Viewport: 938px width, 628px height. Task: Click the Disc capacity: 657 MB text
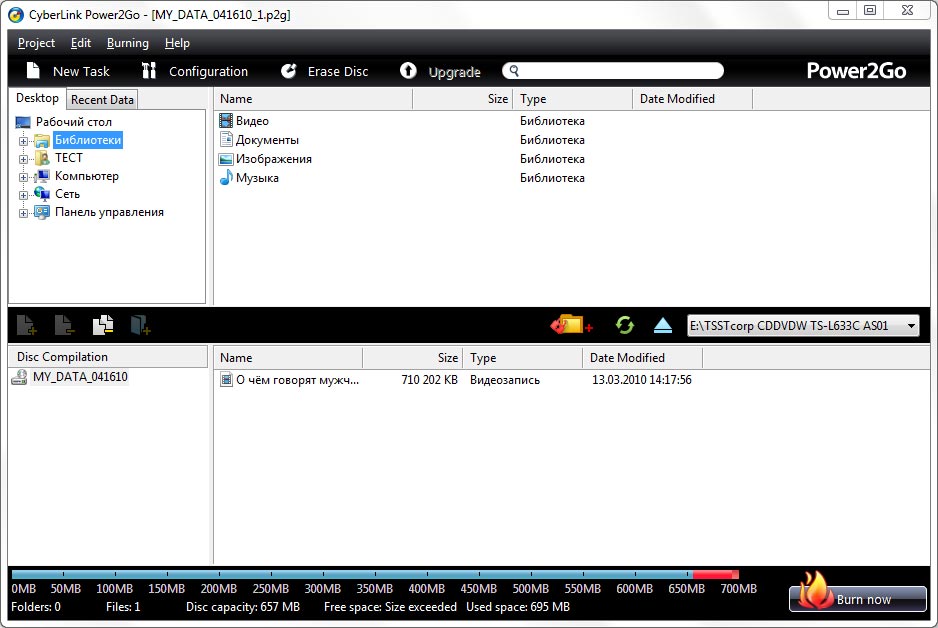coord(243,606)
